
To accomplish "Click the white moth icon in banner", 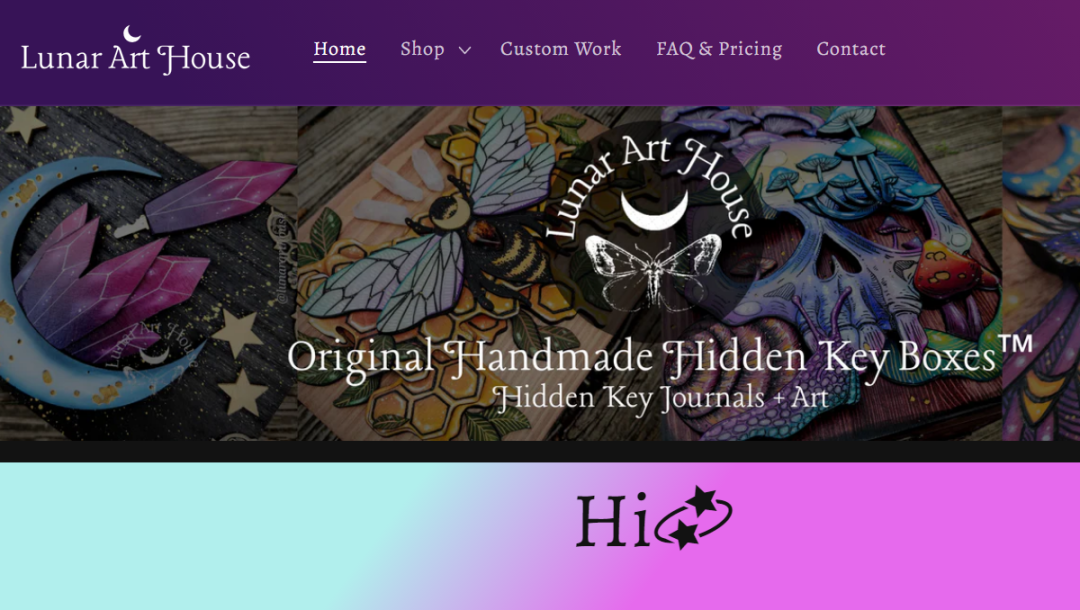I will (653, 271).
